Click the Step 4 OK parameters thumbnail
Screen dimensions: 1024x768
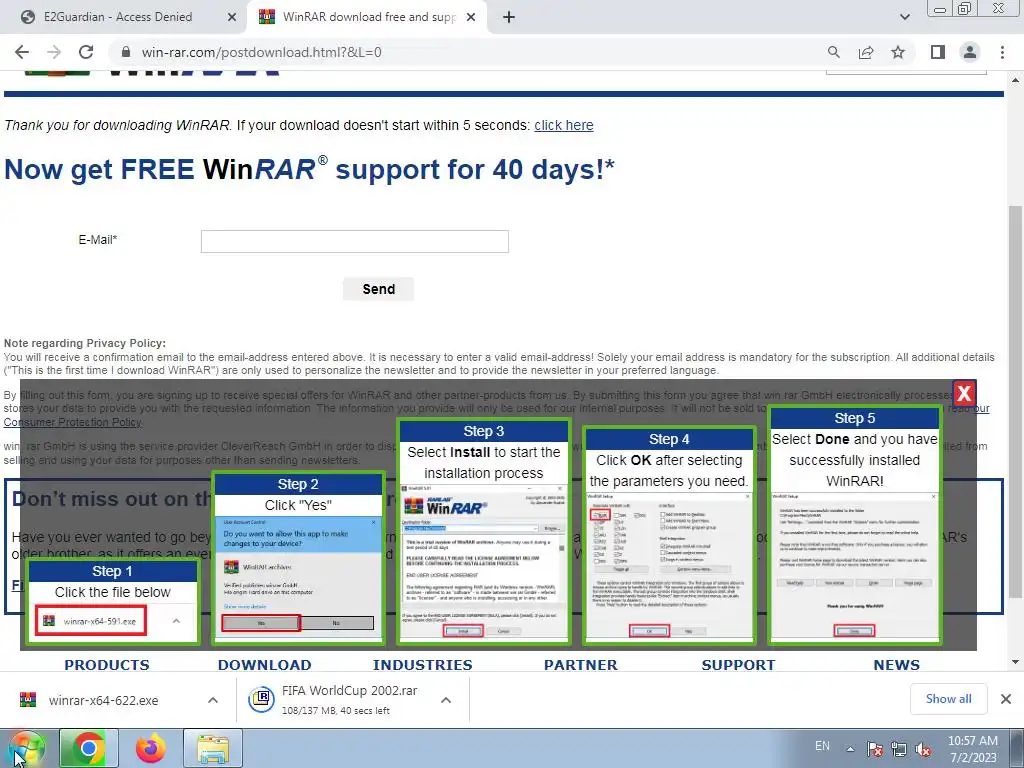[x=669, y=536]
